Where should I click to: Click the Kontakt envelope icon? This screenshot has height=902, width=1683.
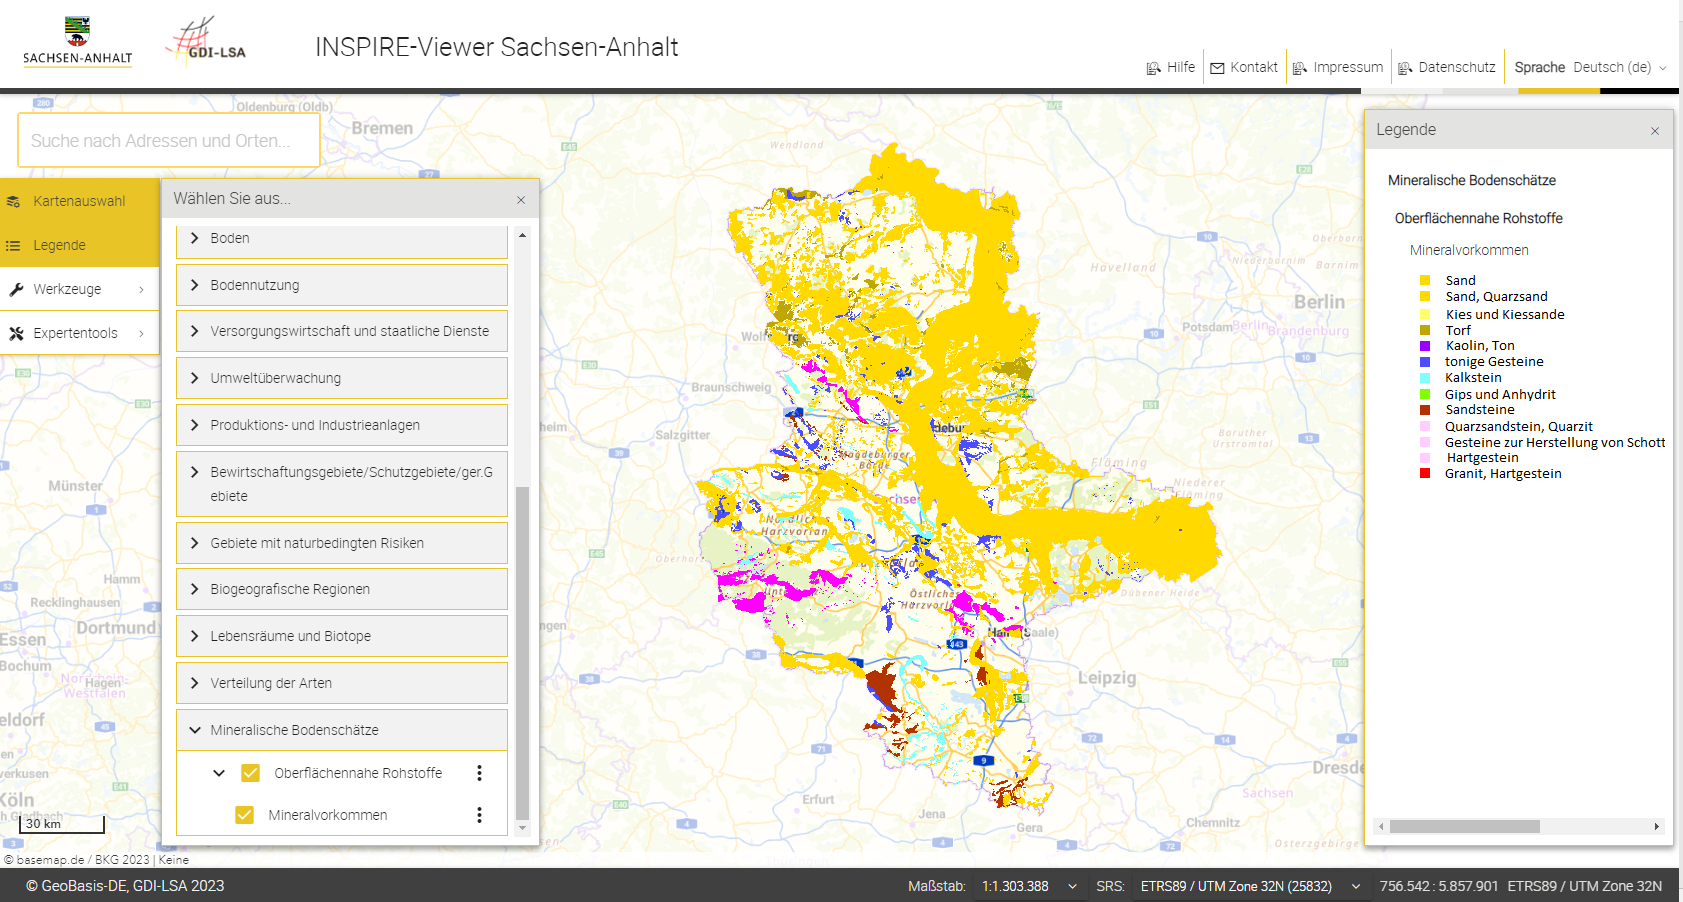(1217, 68)
